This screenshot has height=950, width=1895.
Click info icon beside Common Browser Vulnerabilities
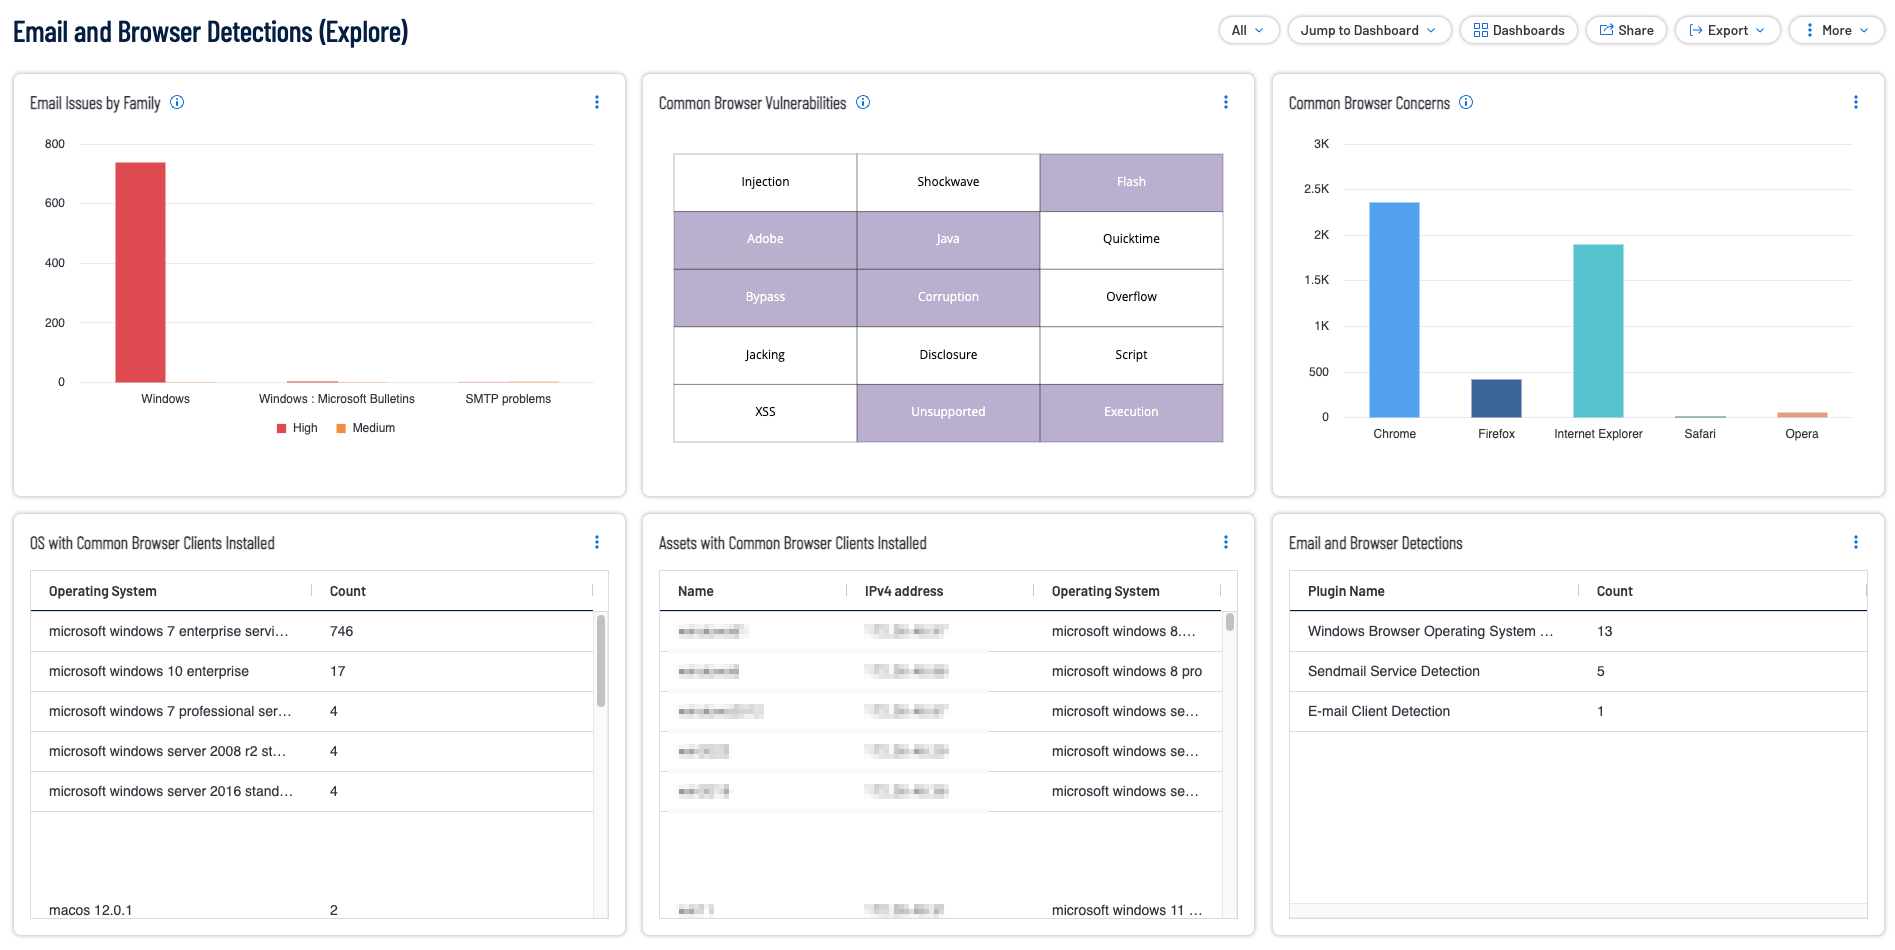tap(863, 102)
